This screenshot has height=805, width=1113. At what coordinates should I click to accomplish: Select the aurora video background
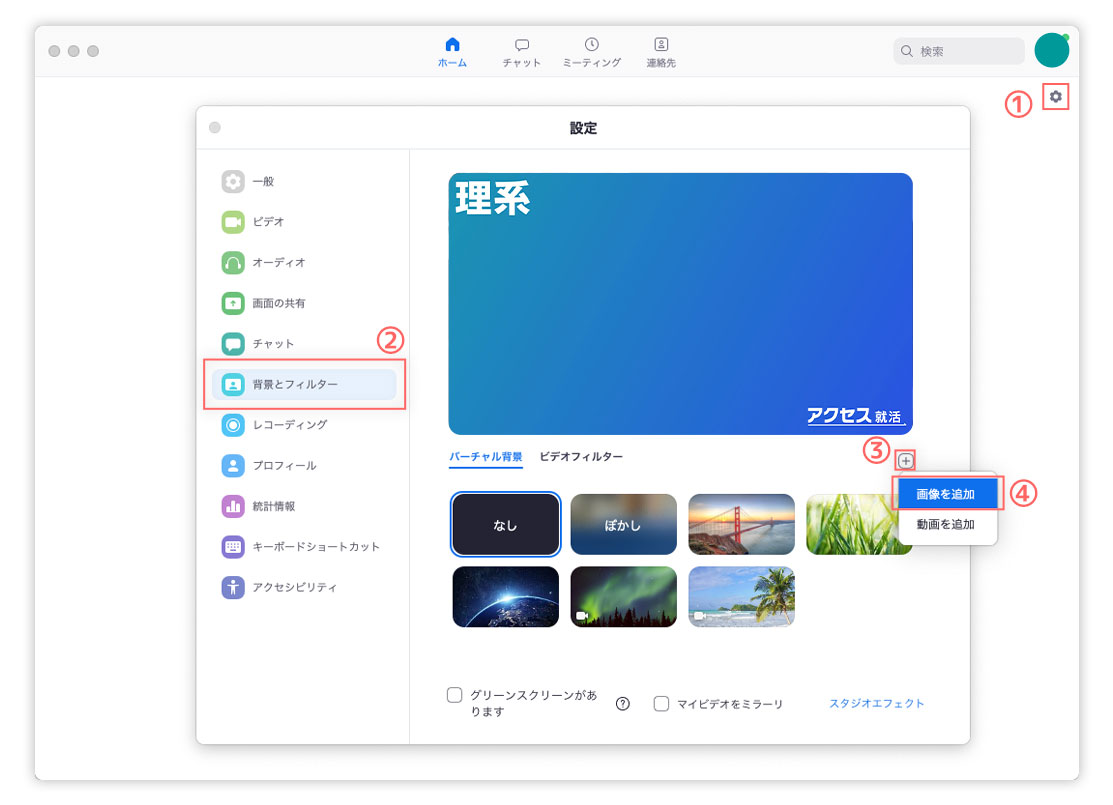tap(623, 597)
